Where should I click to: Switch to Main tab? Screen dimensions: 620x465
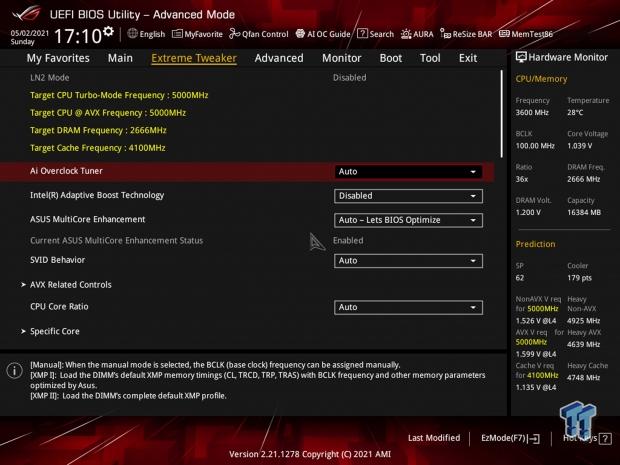120,58
